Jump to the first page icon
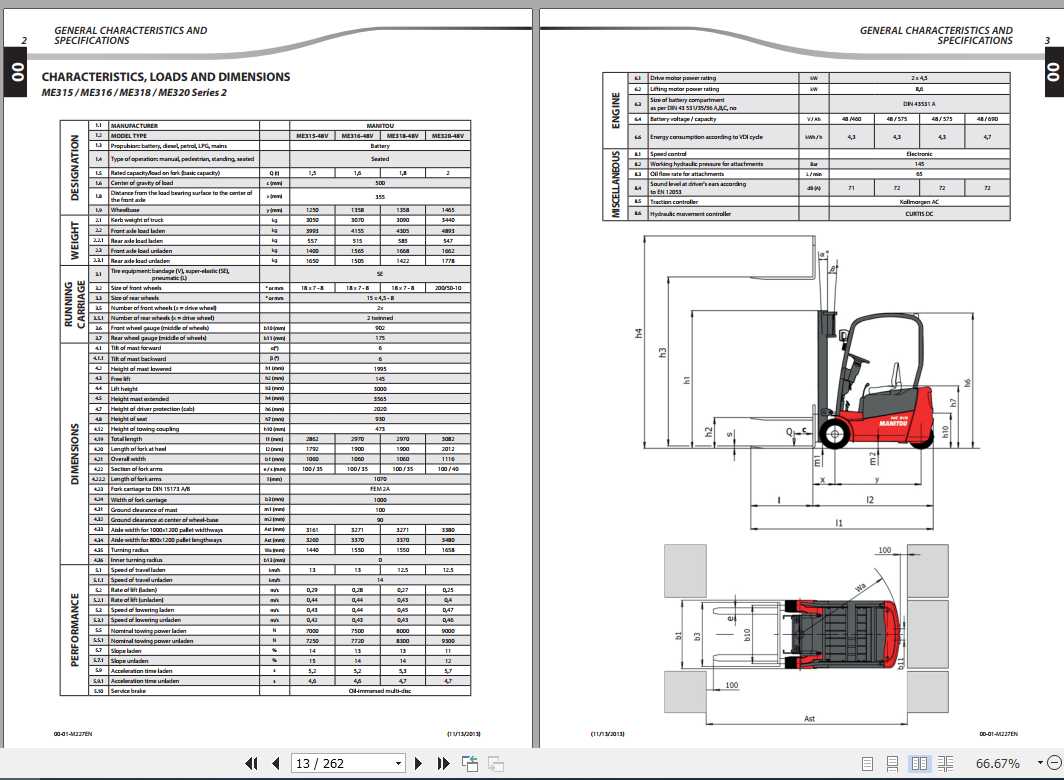Image resolution: width=1064 pixels, height=780 pixels. pos(251,763)
